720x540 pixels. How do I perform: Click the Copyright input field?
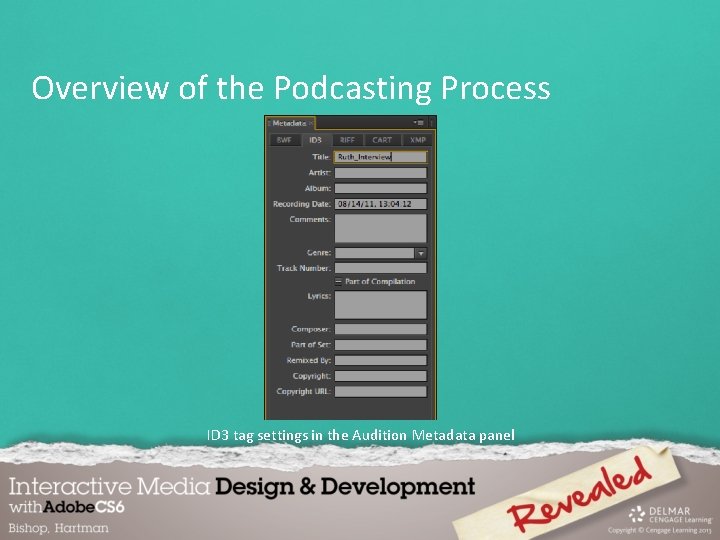[x=380, y=376]
